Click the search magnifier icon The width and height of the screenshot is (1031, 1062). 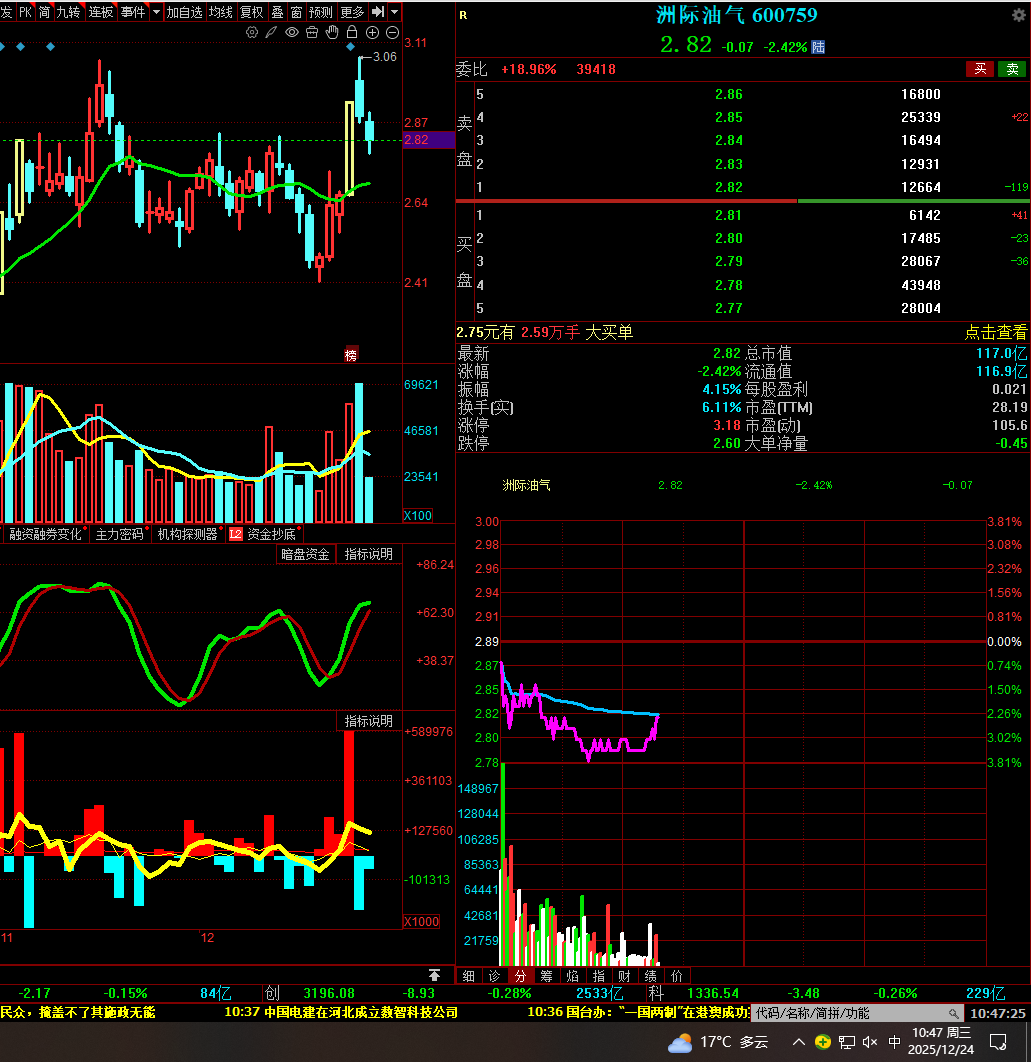(x=954, y=1013)
